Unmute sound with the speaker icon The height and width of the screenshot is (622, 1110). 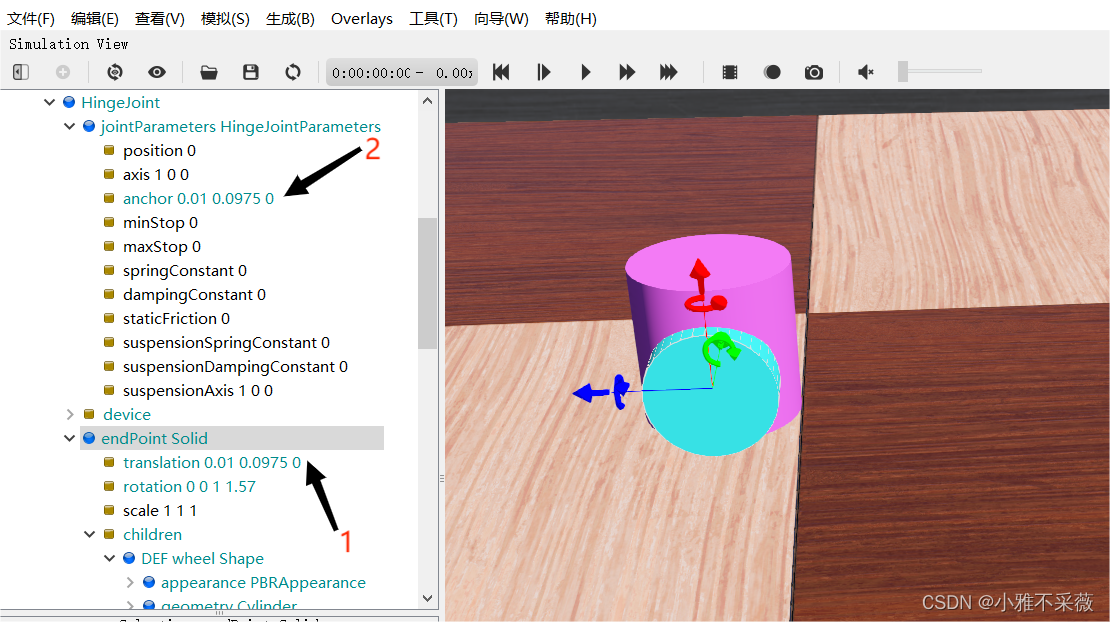click(866, 72)
